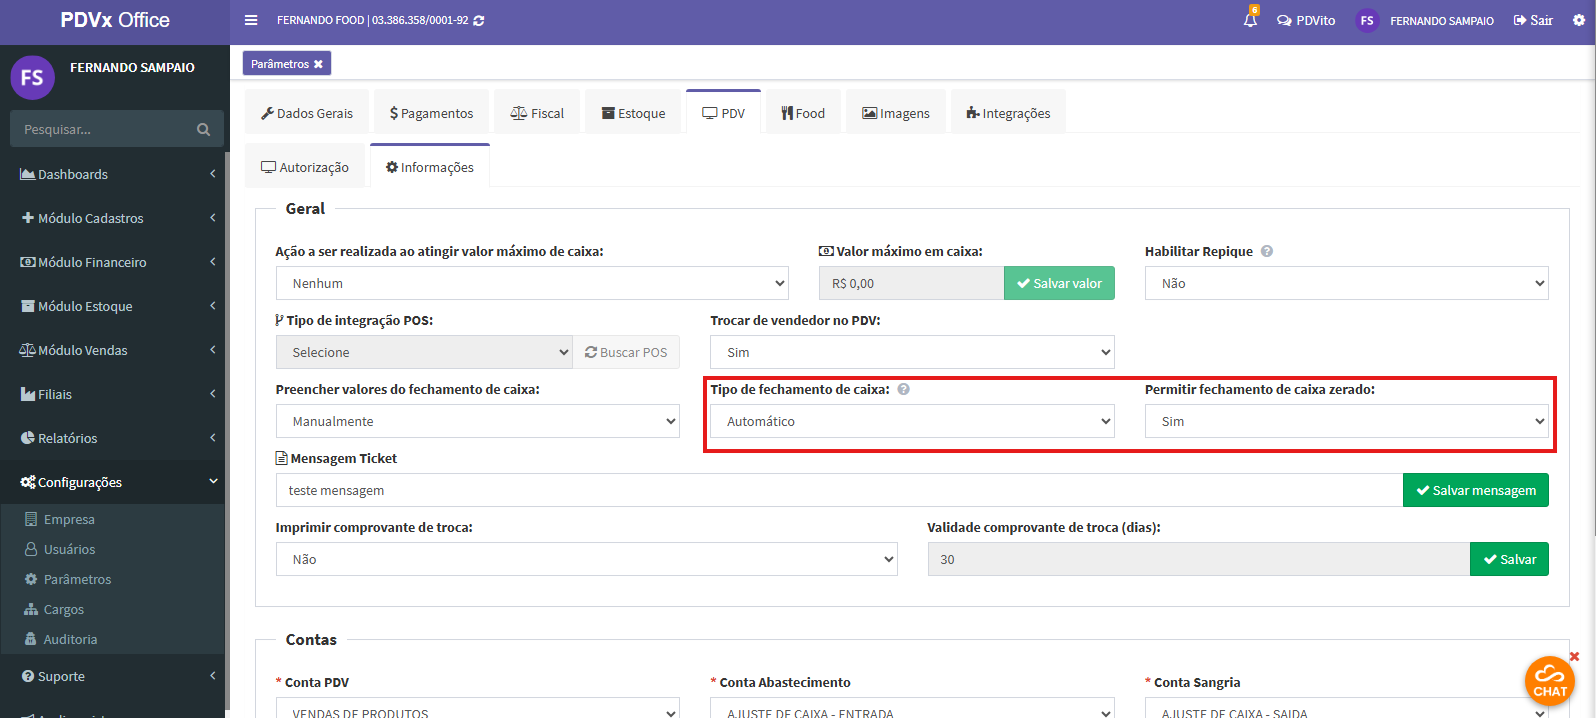Switch to Integrações tab
Screen dimensions: 1596x718
click(x=1008, y=113)
